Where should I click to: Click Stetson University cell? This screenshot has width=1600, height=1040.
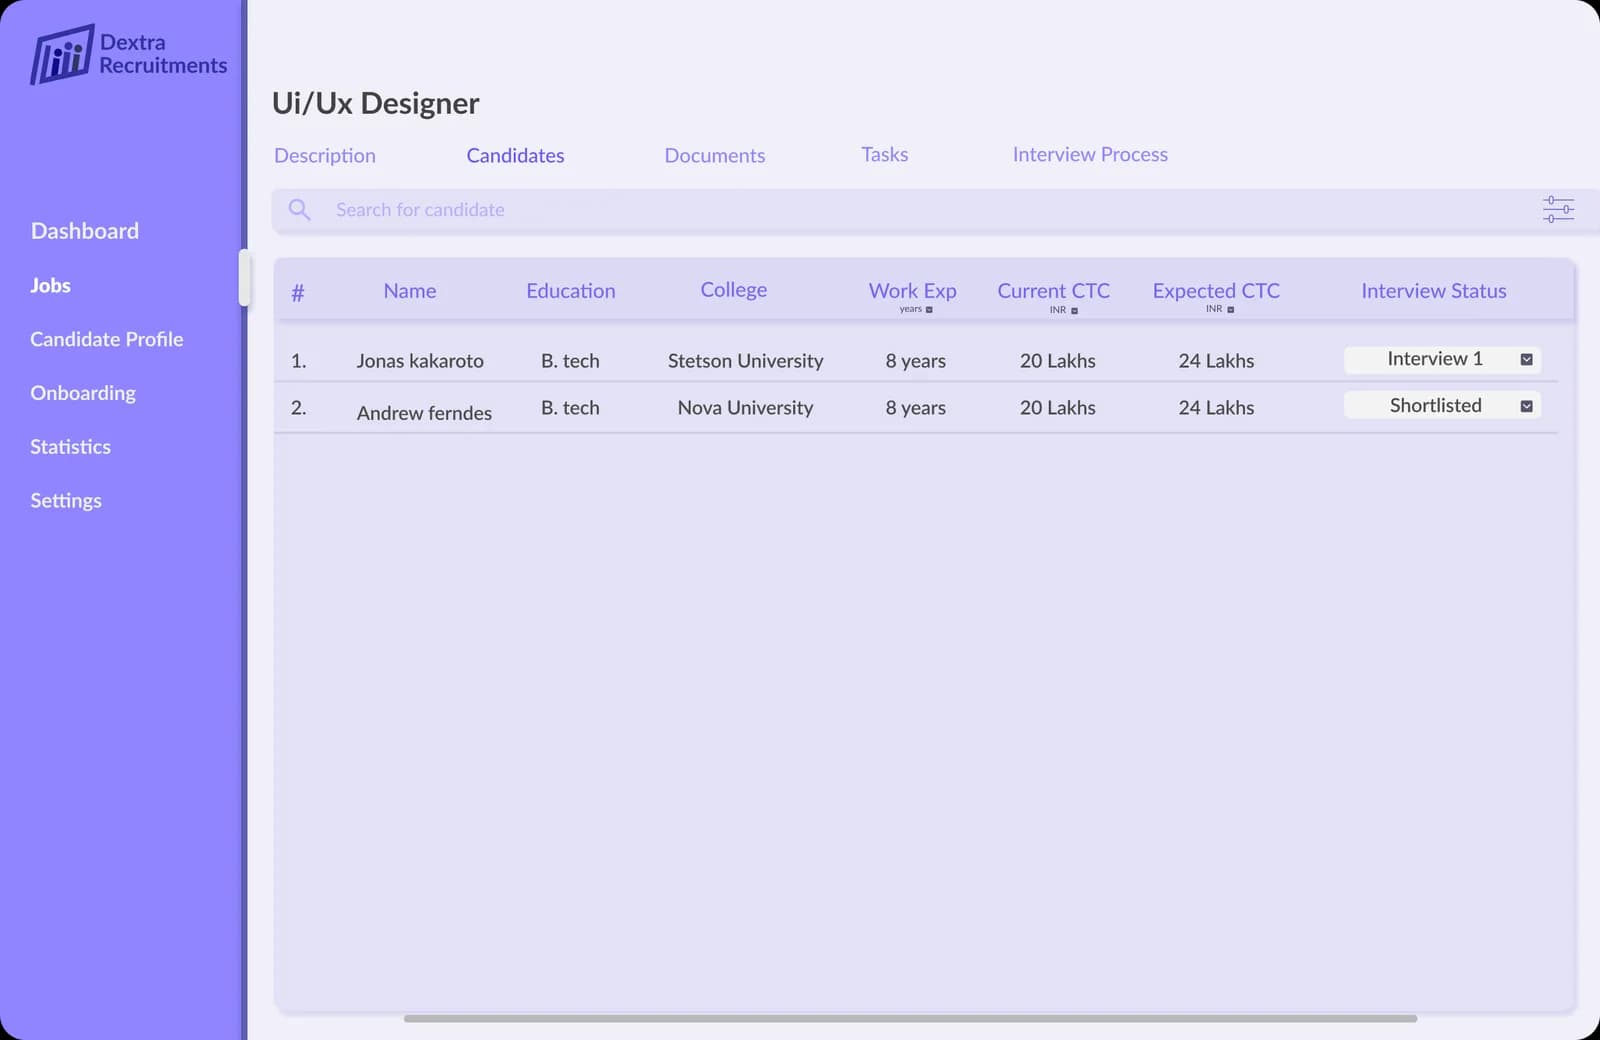746,361
